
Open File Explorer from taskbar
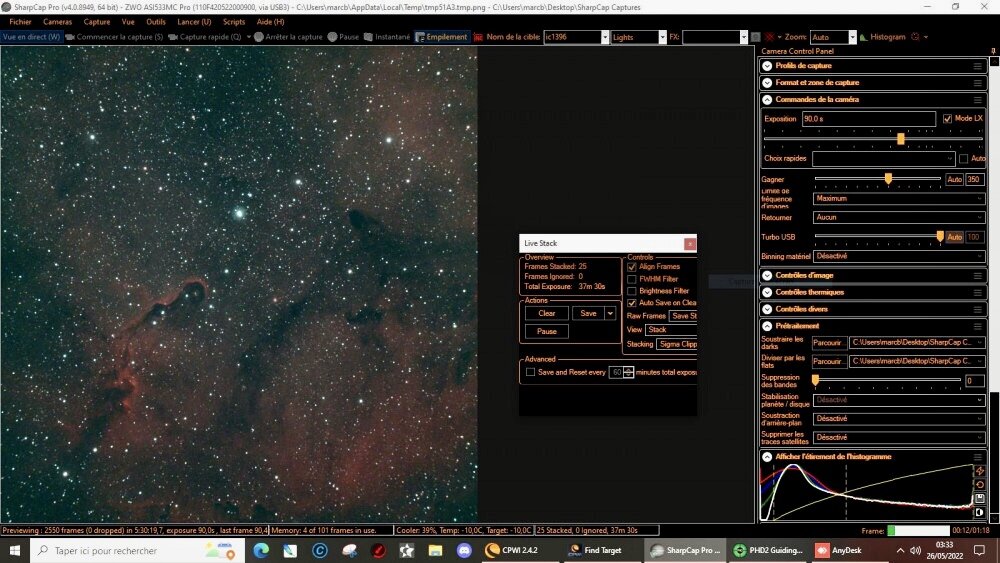click(x=435, y=550)
